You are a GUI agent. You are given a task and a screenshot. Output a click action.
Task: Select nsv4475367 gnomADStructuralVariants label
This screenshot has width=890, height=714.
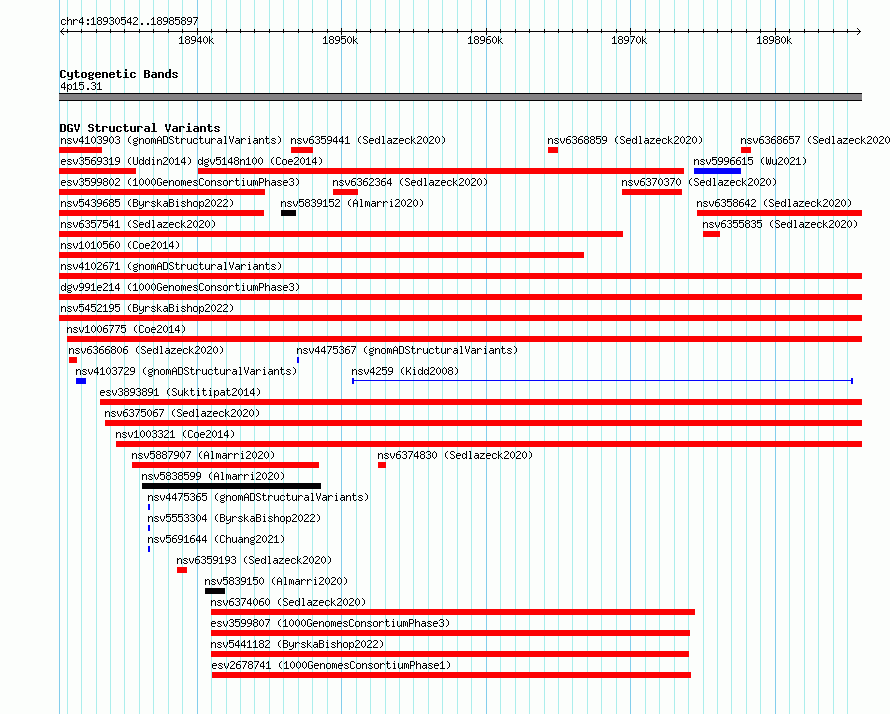pyautogui.click(x=407, y=350)
